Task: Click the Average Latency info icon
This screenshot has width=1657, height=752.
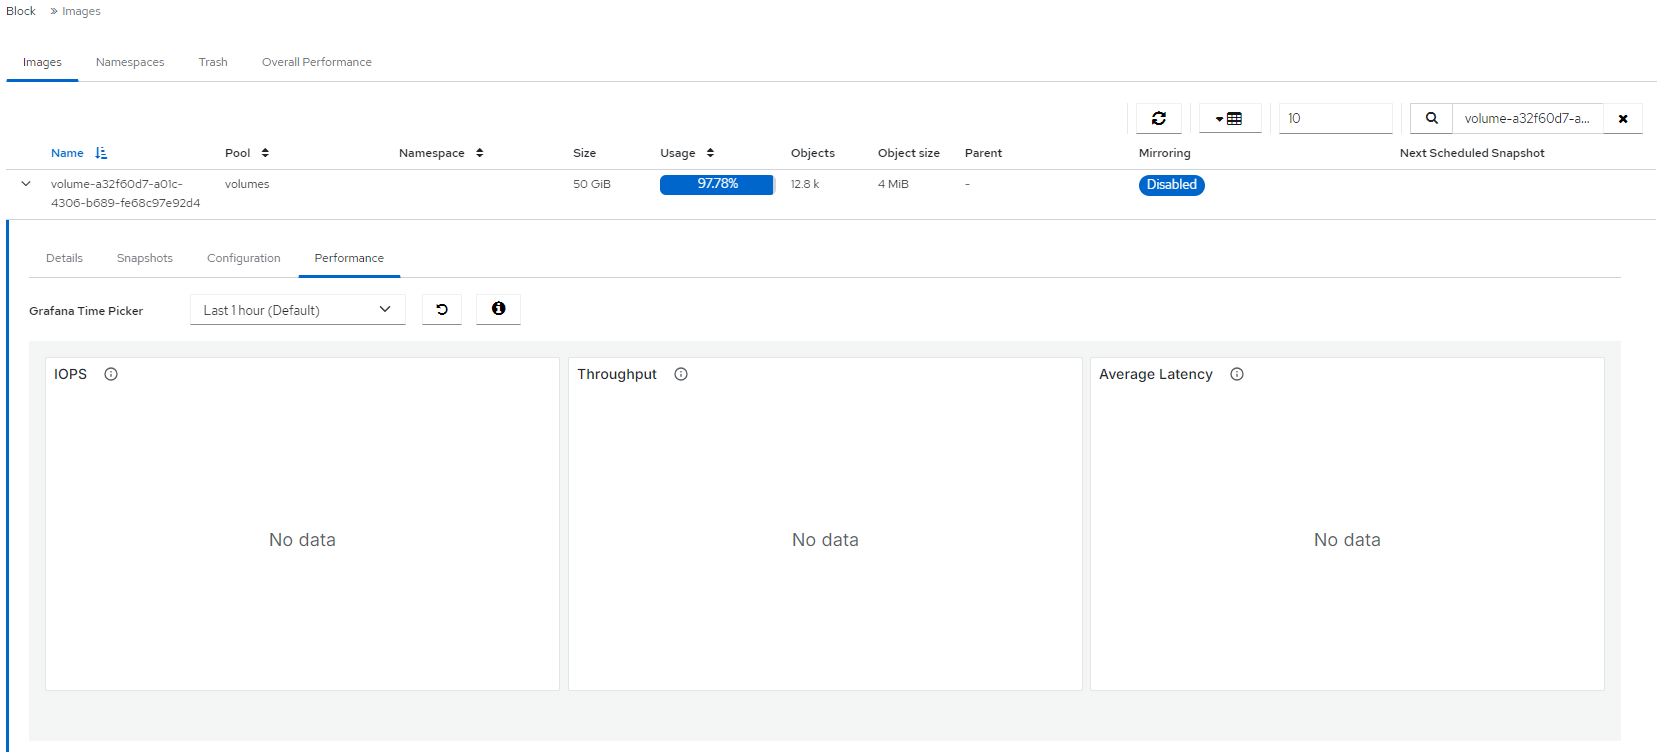Action: (x=1237, y=374)
